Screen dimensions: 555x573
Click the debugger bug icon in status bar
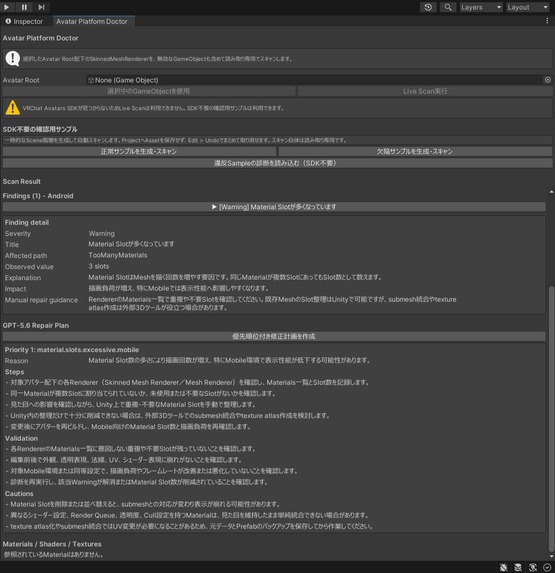coord(503,567)
